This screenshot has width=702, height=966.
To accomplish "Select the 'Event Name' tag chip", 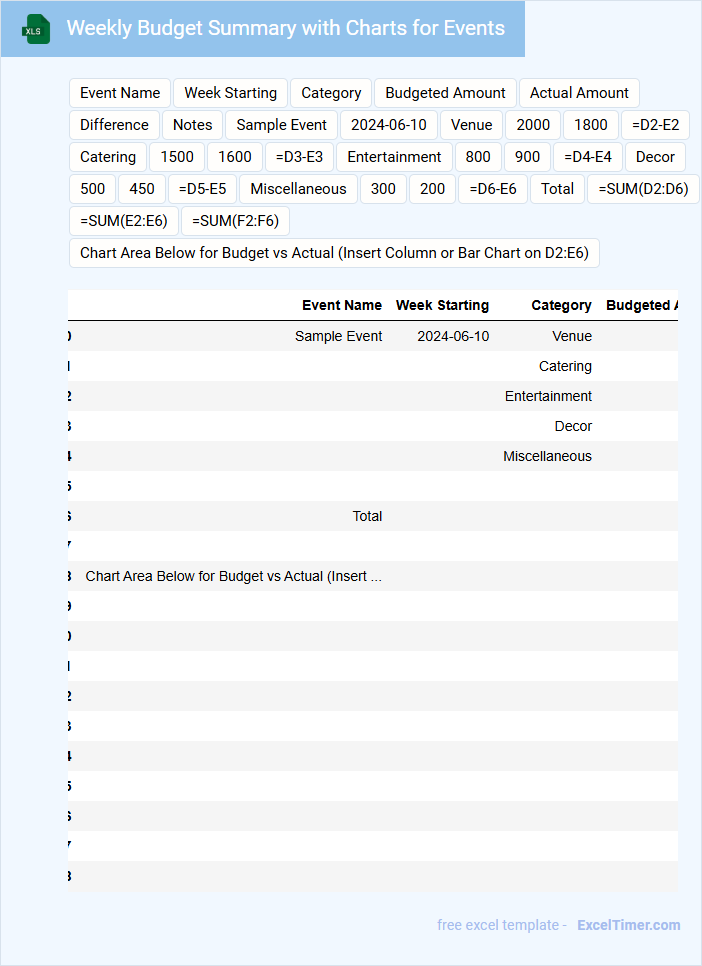I will tap(120, 93).
